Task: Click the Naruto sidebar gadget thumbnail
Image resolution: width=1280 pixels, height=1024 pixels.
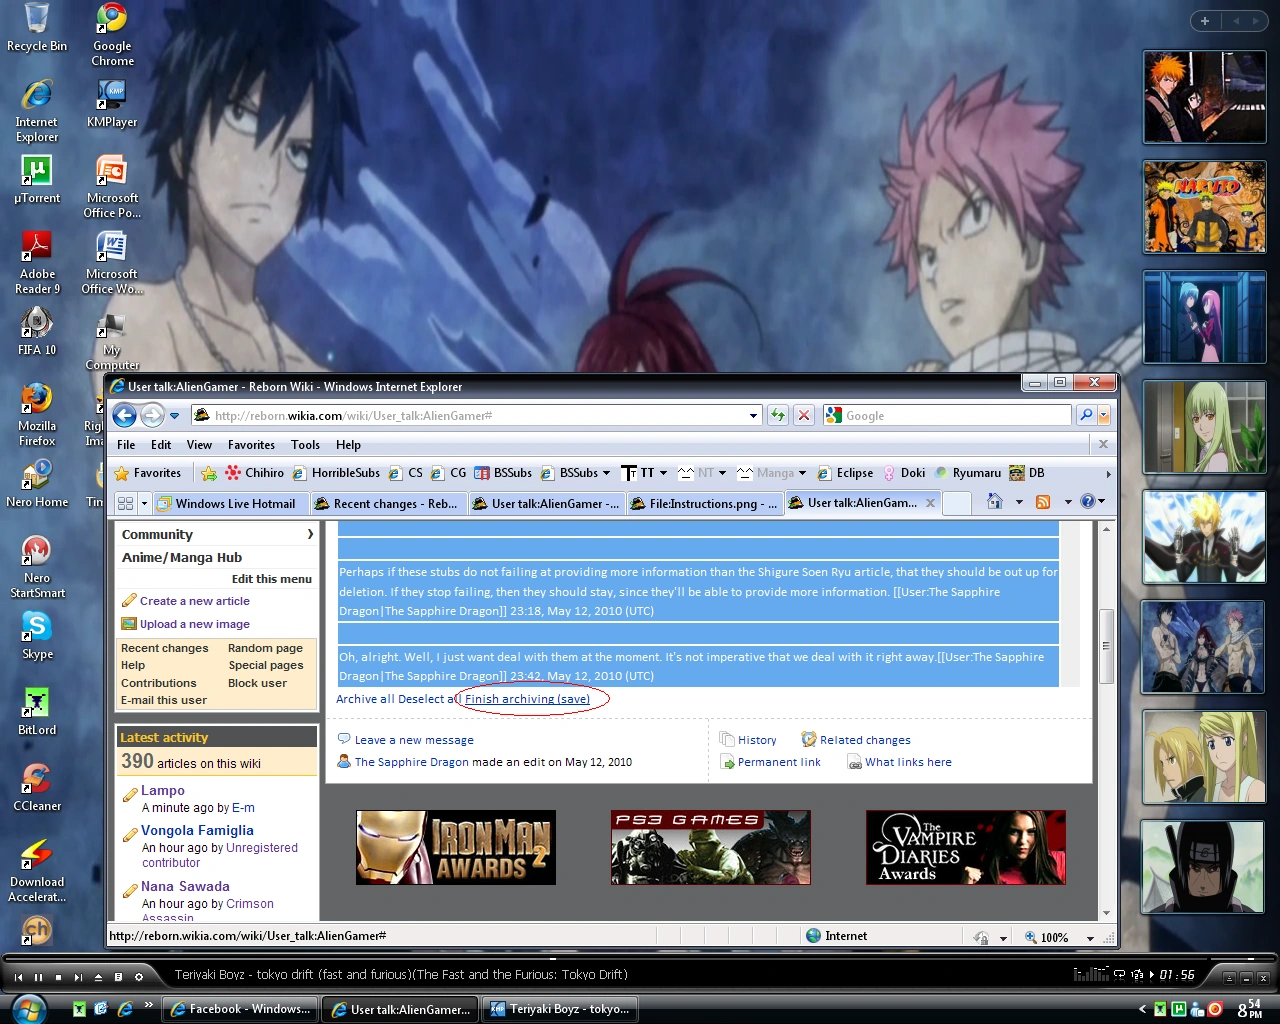Action: [1204, 207]
